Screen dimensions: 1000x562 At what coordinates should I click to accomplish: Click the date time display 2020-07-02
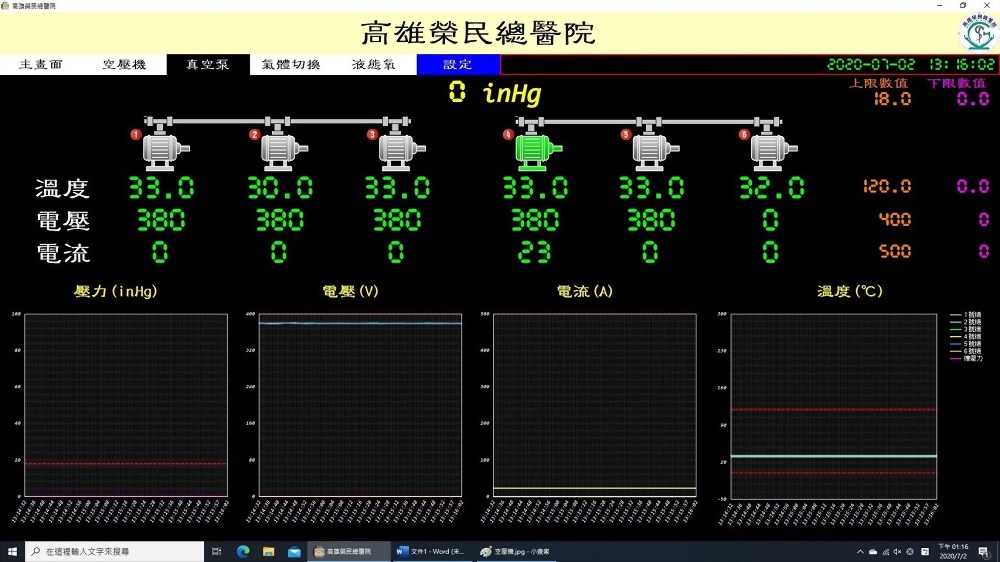click(x=871, y=64)
